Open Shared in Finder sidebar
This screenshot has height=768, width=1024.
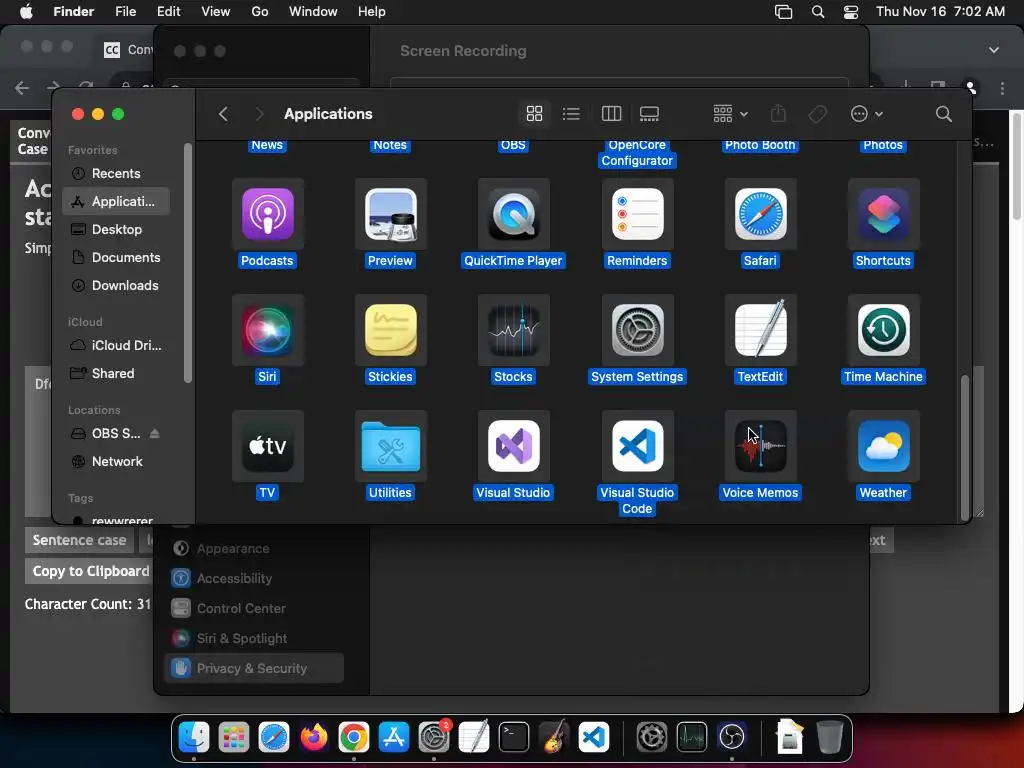pyautogui.click(x=116, y=373)
